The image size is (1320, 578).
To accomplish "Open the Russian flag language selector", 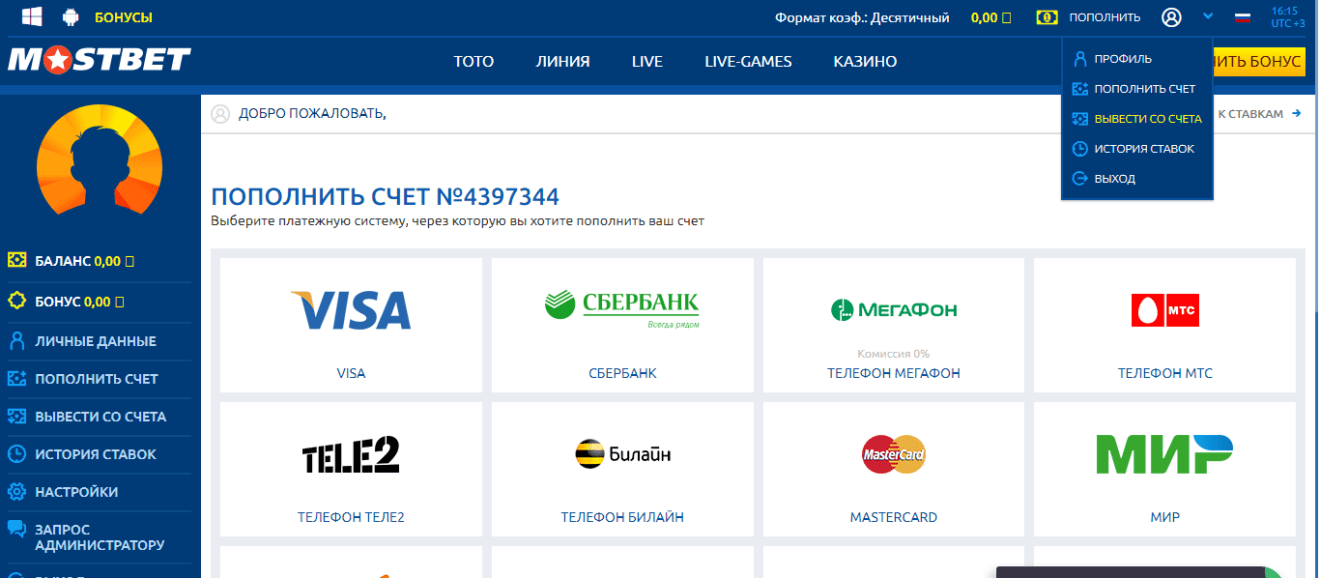I will [1242, 16].
